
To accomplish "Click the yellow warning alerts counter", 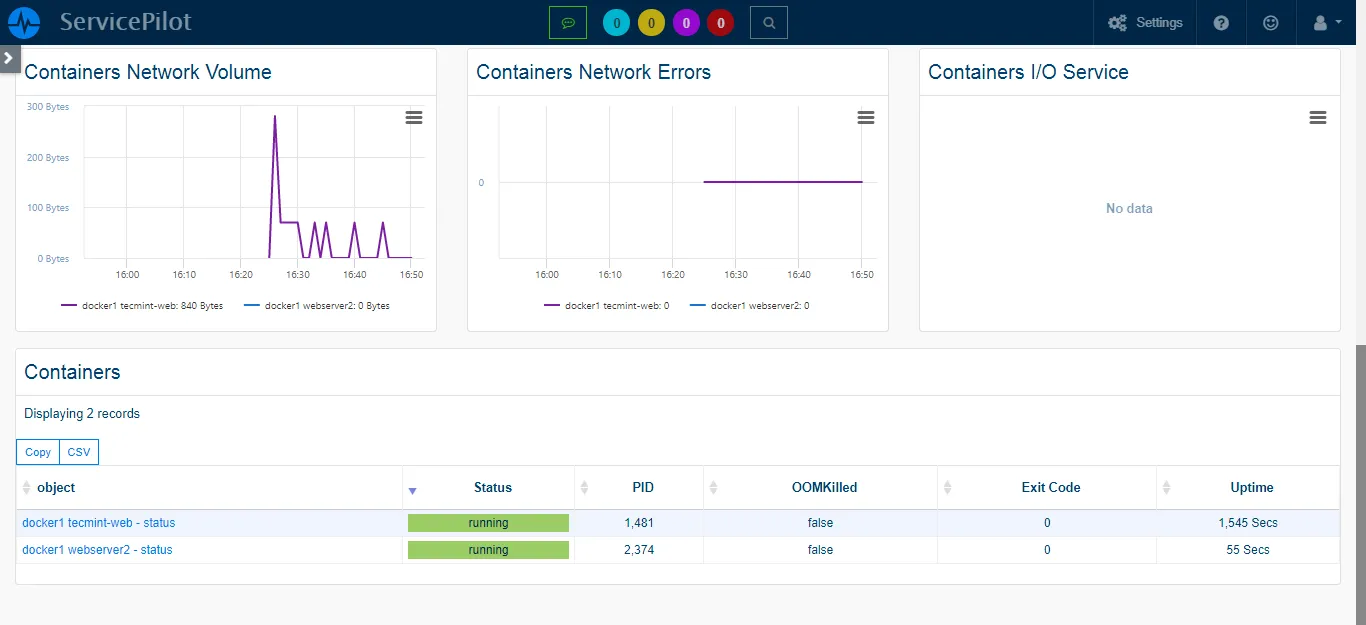I will [x=651, y=22].
